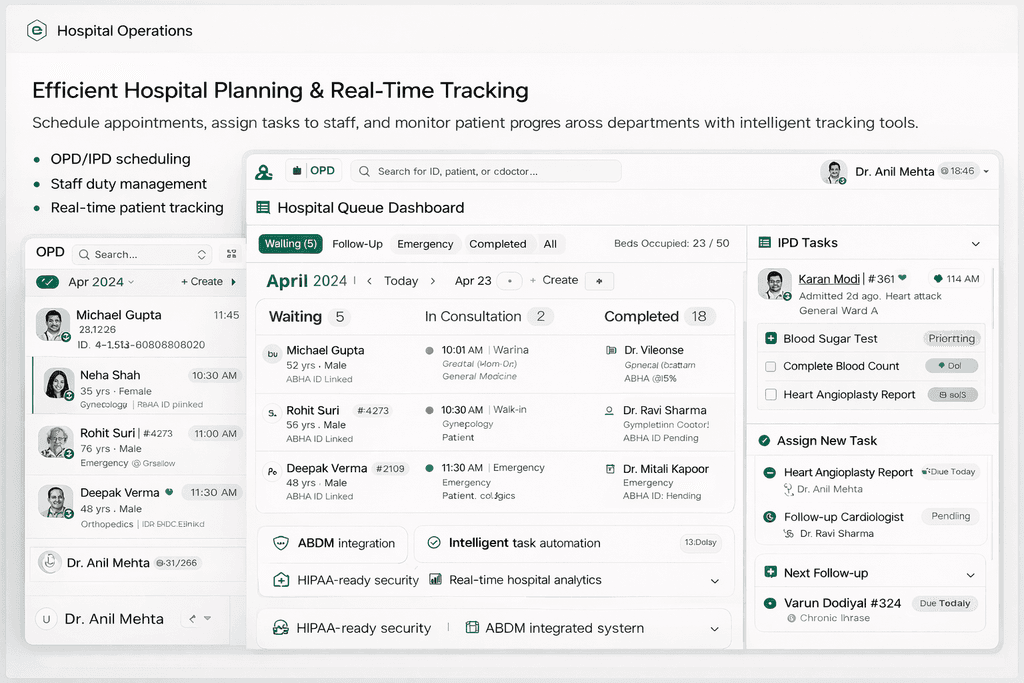This screenshot has height=683, width=1024.
Task: Click the grid view icon in OPD sidebar
Action: point(232,255)
